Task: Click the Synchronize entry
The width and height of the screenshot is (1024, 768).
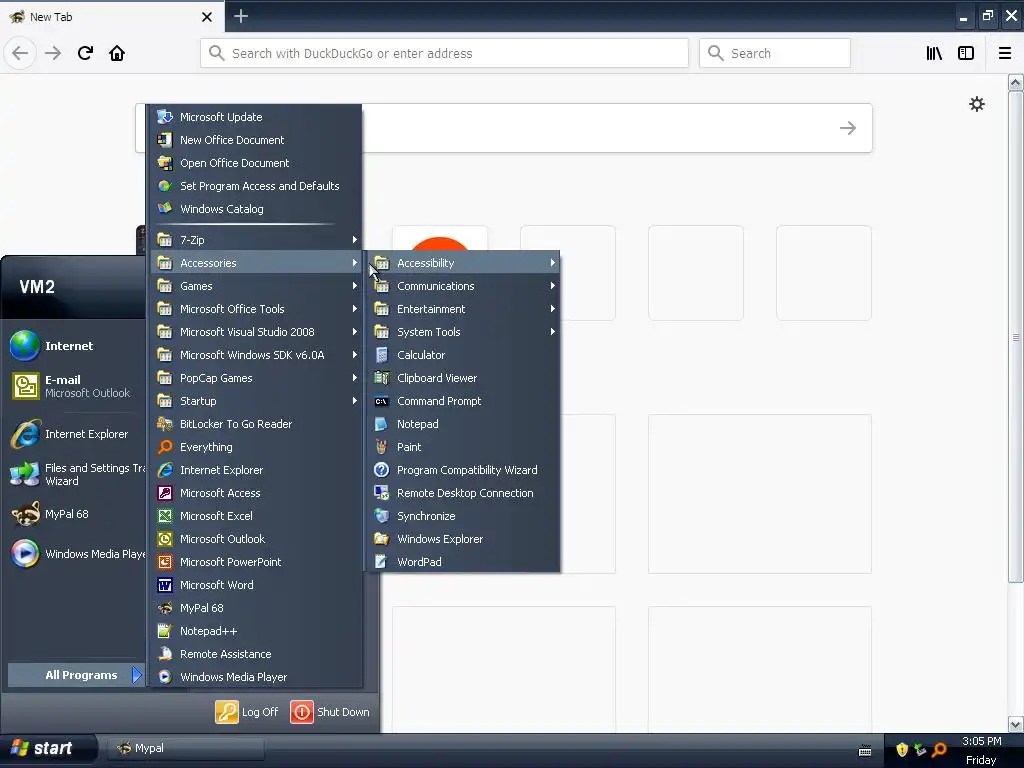Action: [464, 516]
